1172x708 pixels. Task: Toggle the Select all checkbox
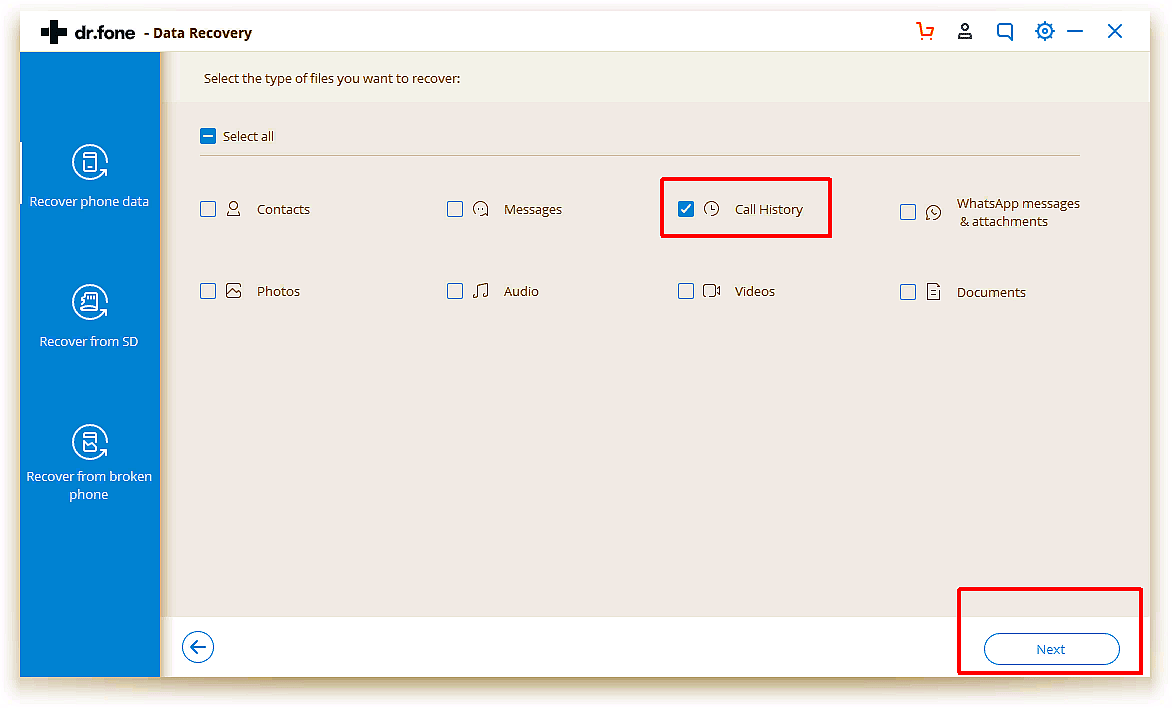[x=209, y=136]
